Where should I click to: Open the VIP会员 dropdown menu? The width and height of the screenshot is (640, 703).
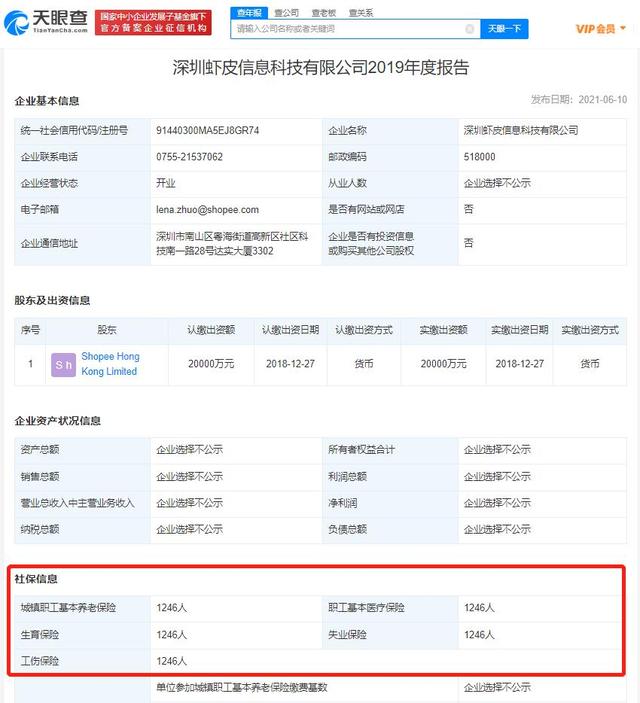(x=600, y=29)
